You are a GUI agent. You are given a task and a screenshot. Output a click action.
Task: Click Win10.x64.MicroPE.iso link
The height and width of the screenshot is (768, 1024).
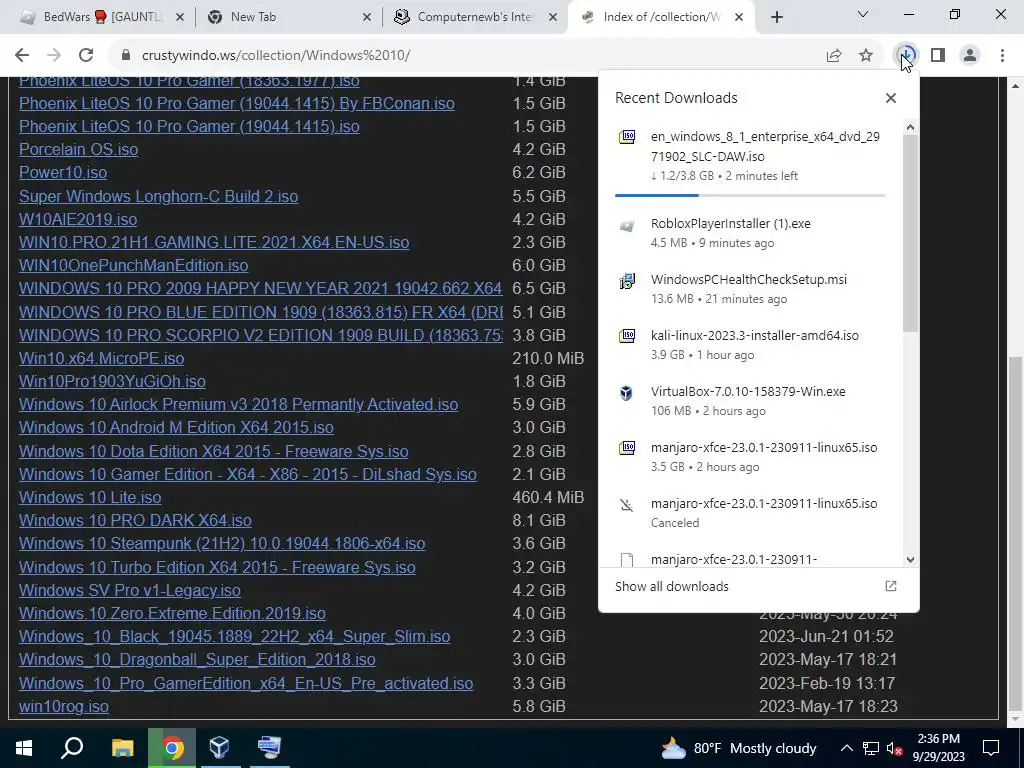101,359
